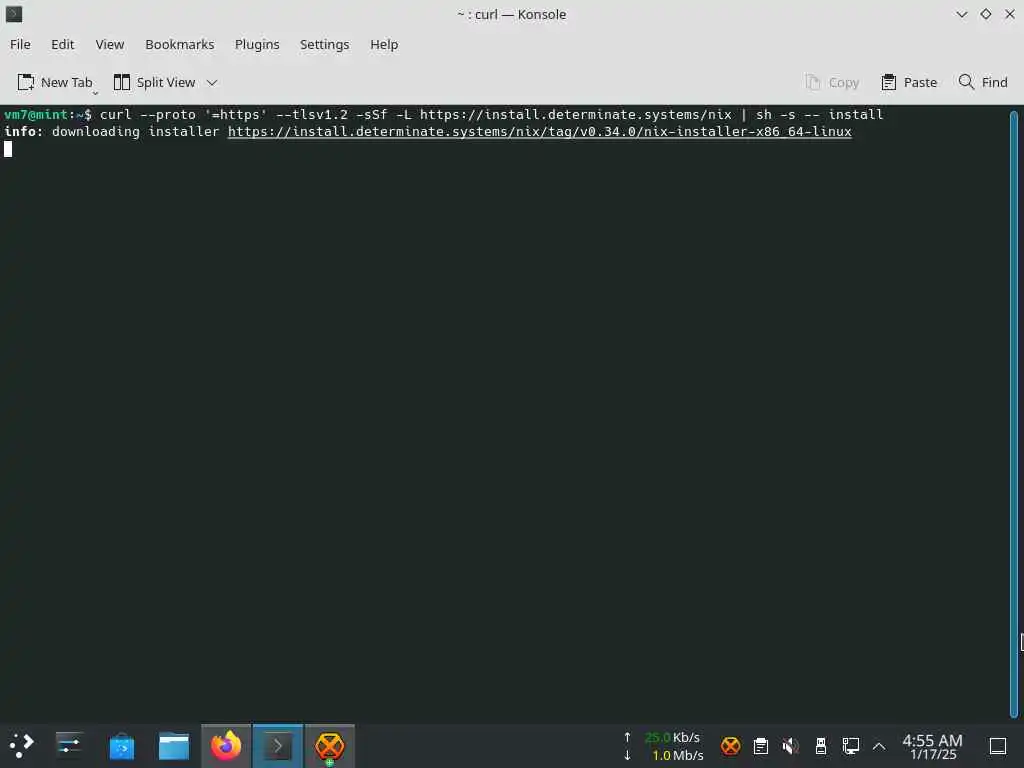1024x768 pixels.
Task: Click the Copy toolbar button
Action: [832, 82]
